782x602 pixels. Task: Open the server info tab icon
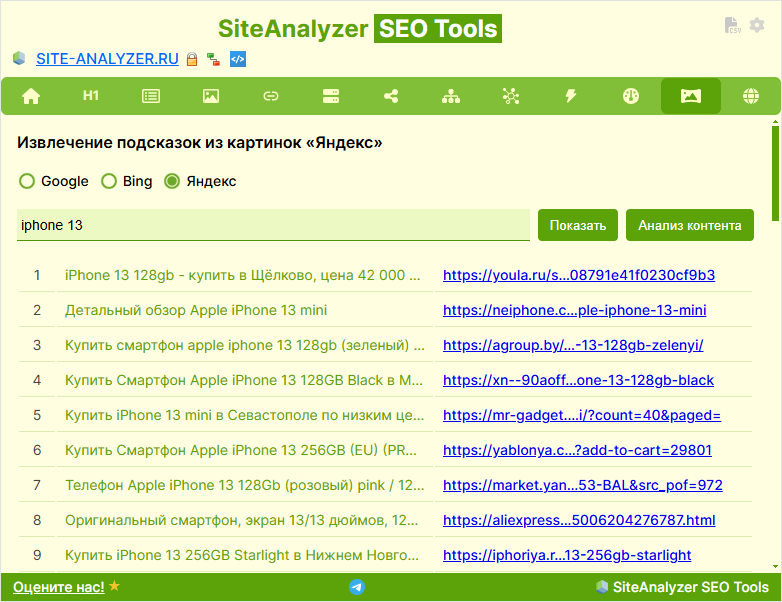pyautogui.click(x=331, y=96)
